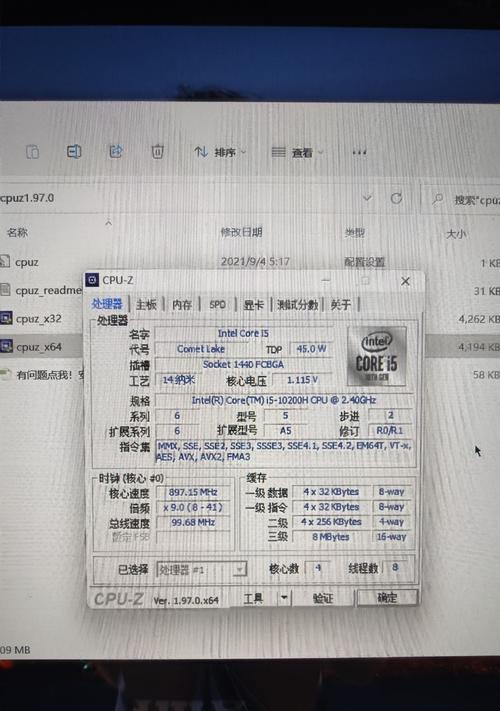The width and height of the screenshot is (500, 711).
Task: Click the rename icon in Explorer toolbar
Action: point(74,151)
